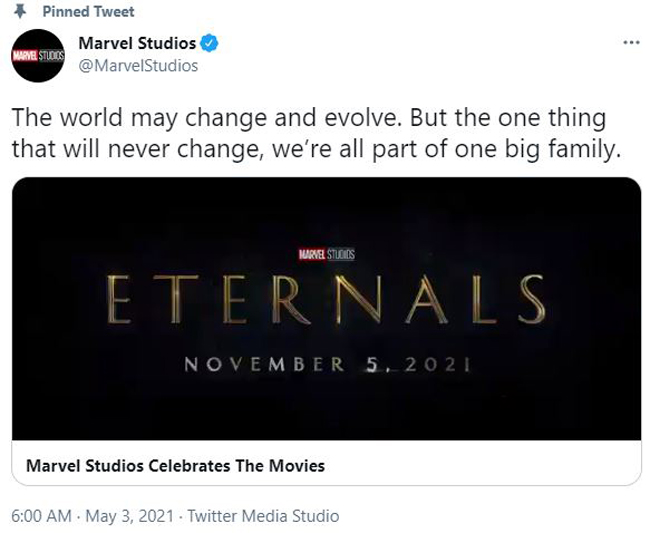
Task: Select the Pinned Tweet label
Action: pos(88,12)
